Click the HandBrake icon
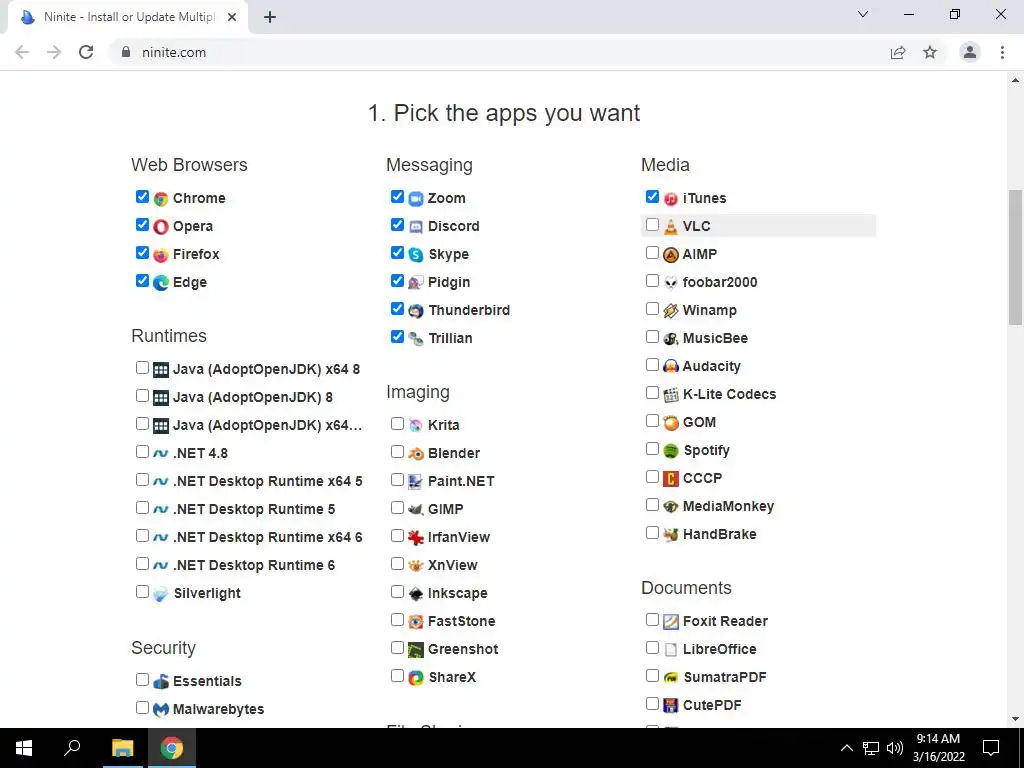This screenshot has height=768, width=1024. (671, 535)
